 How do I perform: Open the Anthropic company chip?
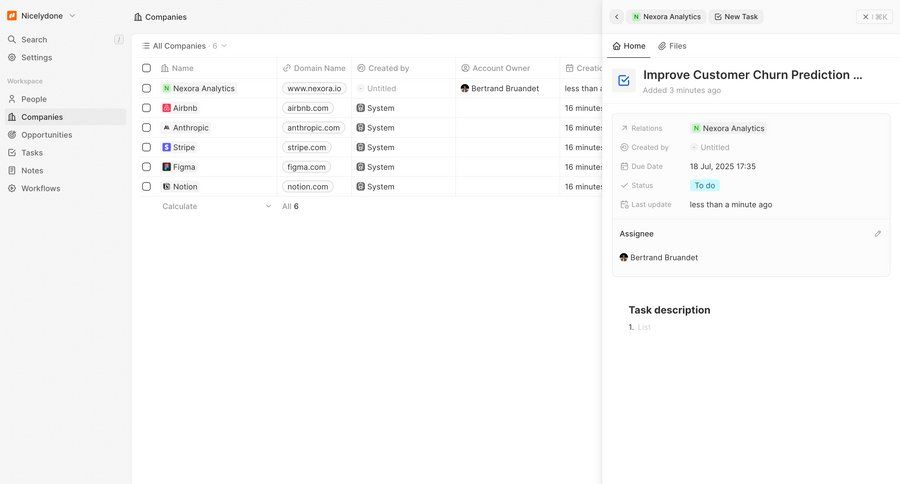click(185, 127)
